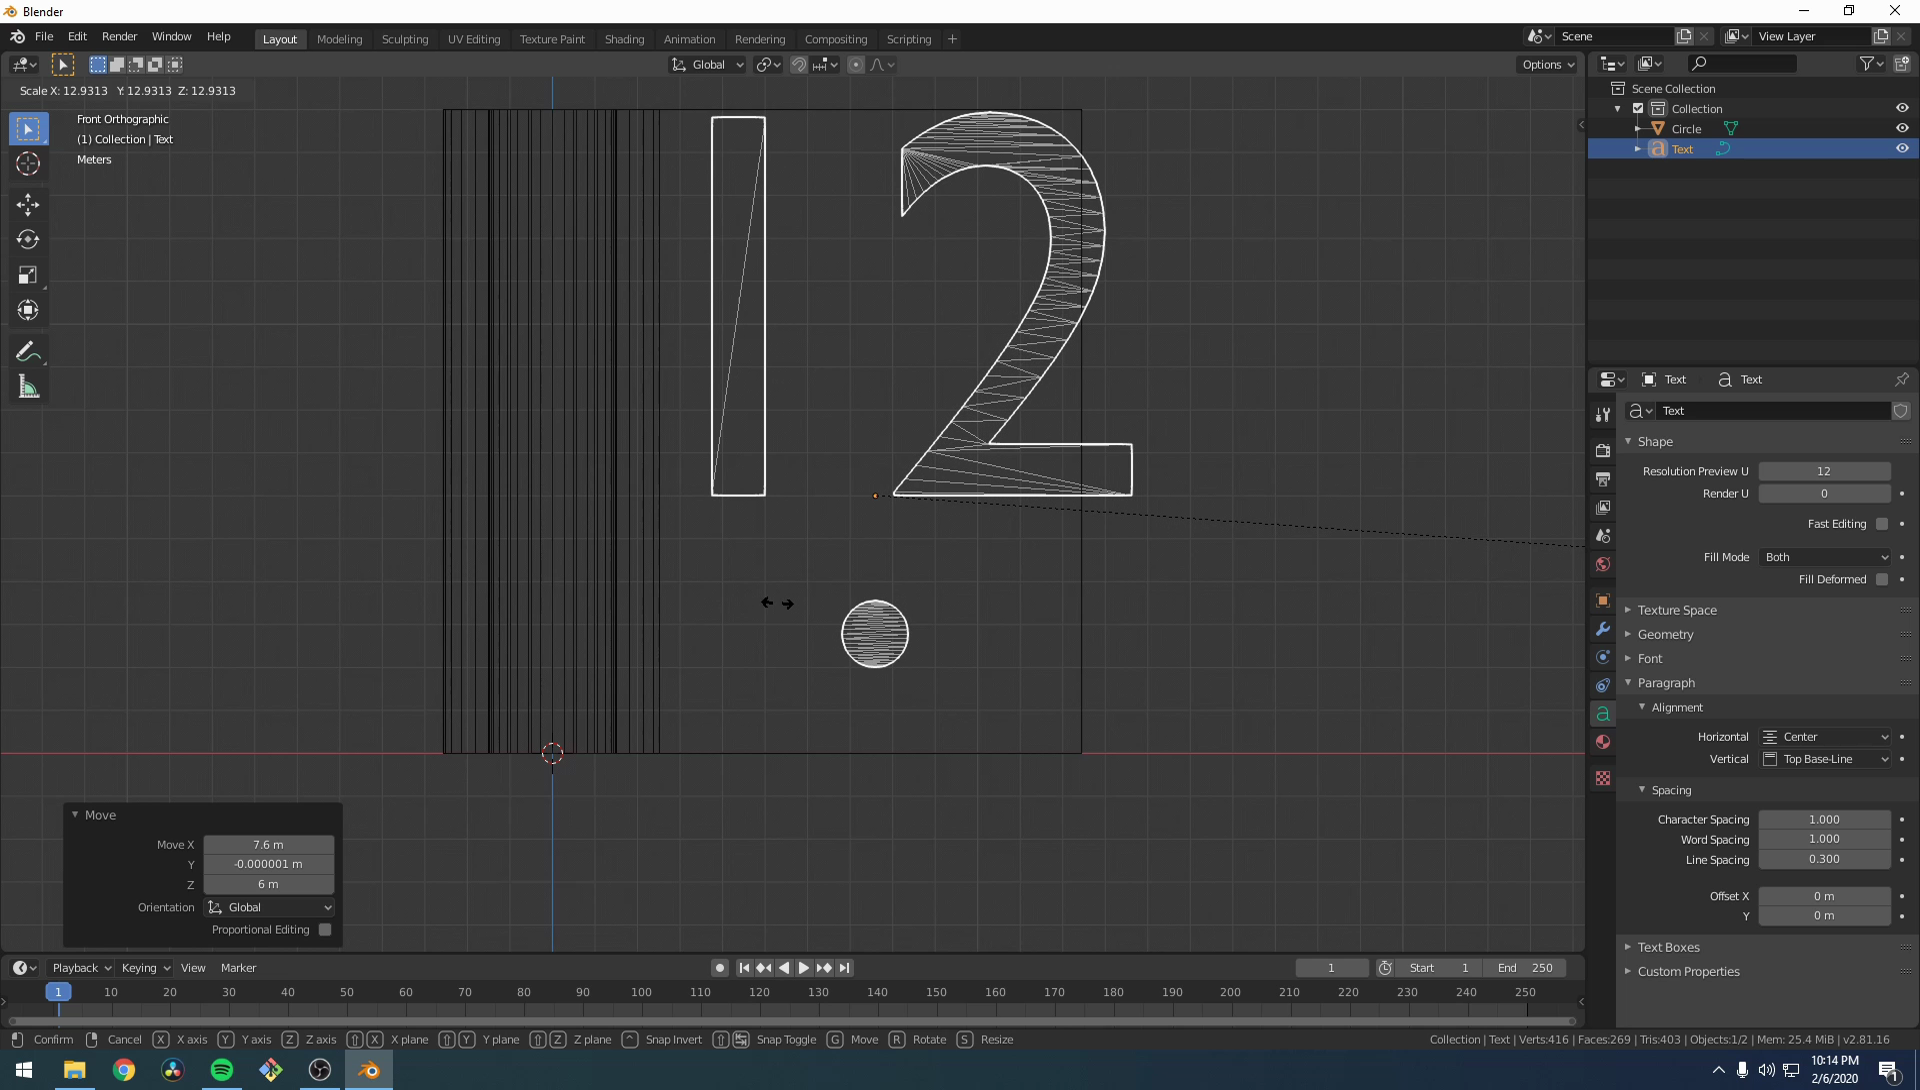Open the timeline Playback menu
1920x1090 pixels.
81,968
